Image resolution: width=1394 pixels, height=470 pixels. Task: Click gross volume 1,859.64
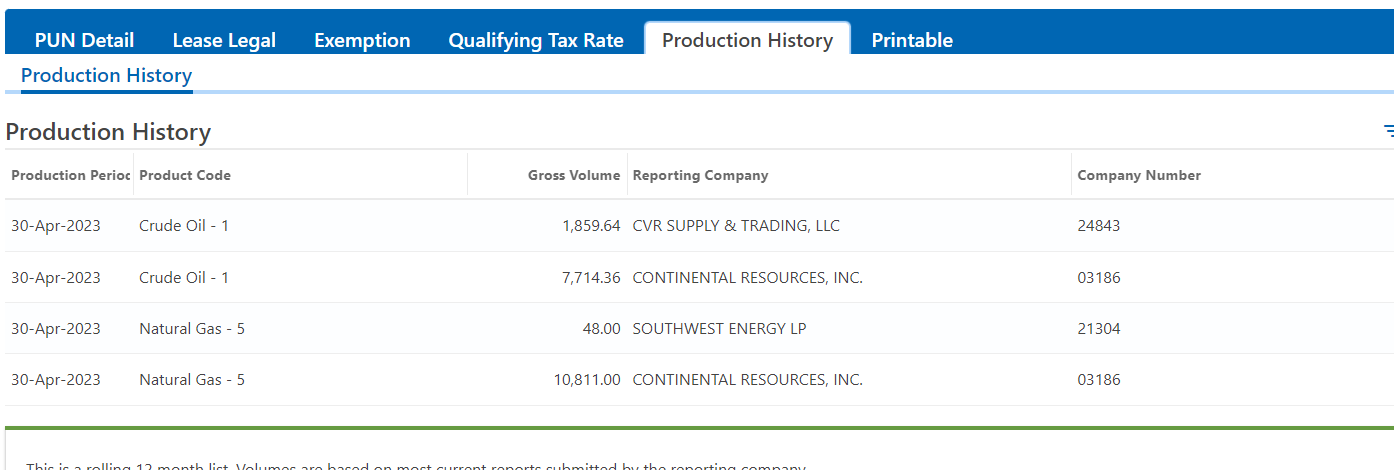pyautogui.click(x=591, y=226)
